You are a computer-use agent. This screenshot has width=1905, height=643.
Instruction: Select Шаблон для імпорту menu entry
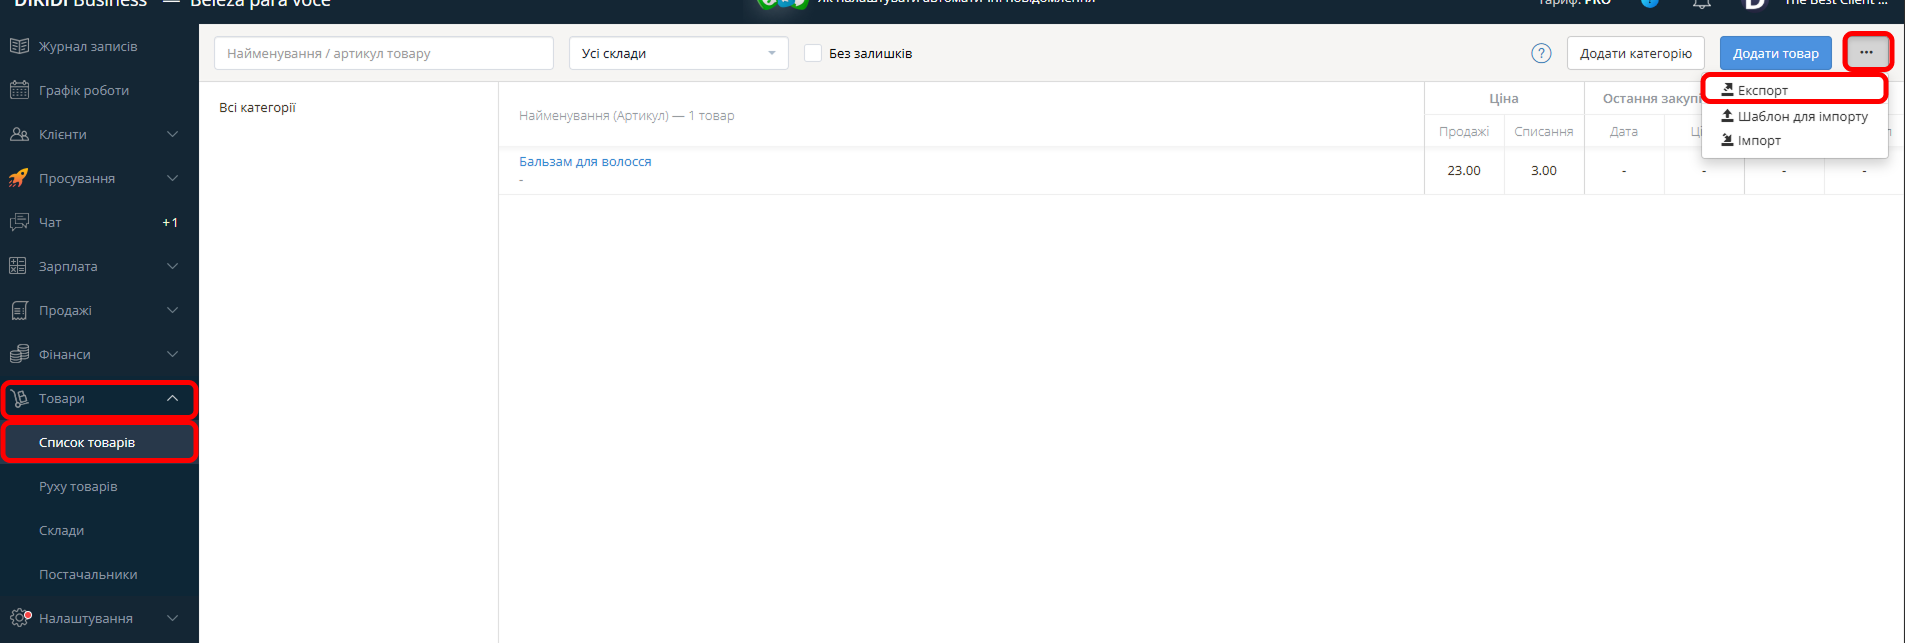pos(1801,116)
